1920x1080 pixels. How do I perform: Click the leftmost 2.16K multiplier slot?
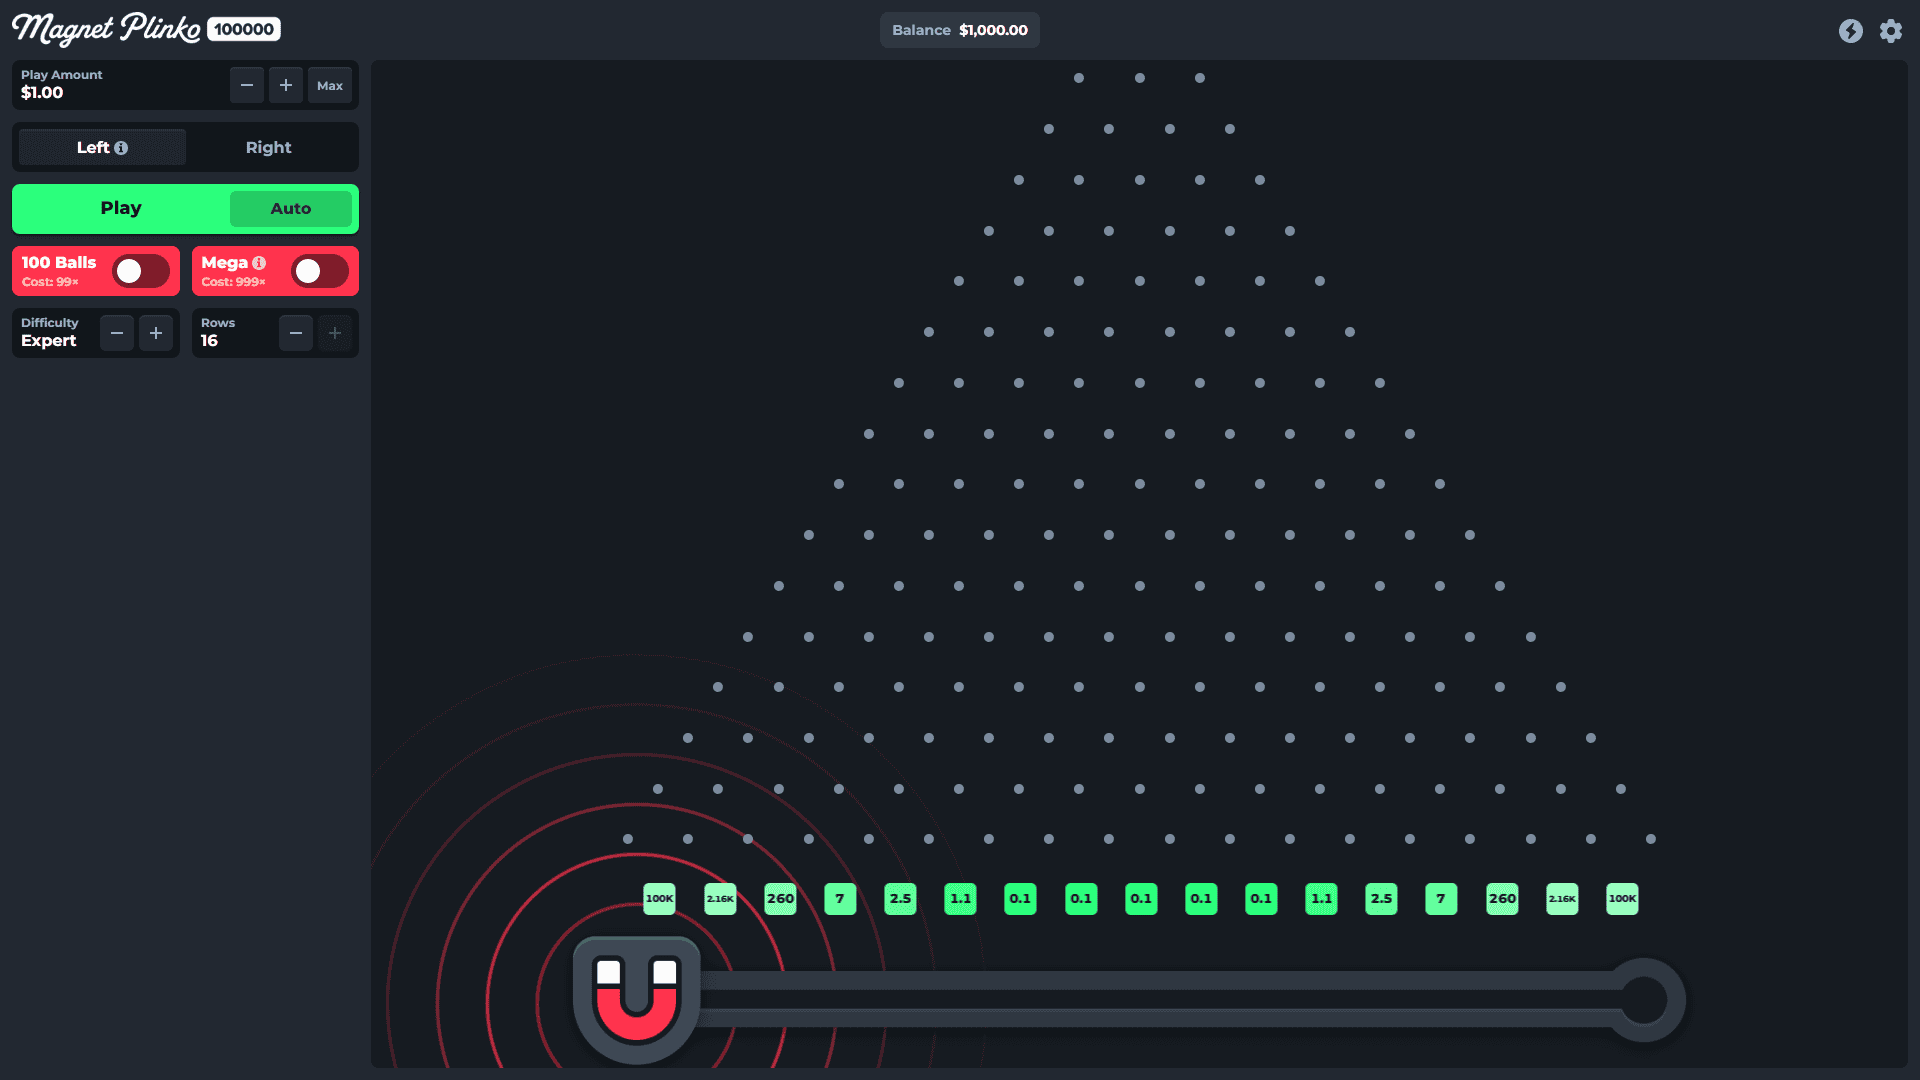[x=720, y=899]
